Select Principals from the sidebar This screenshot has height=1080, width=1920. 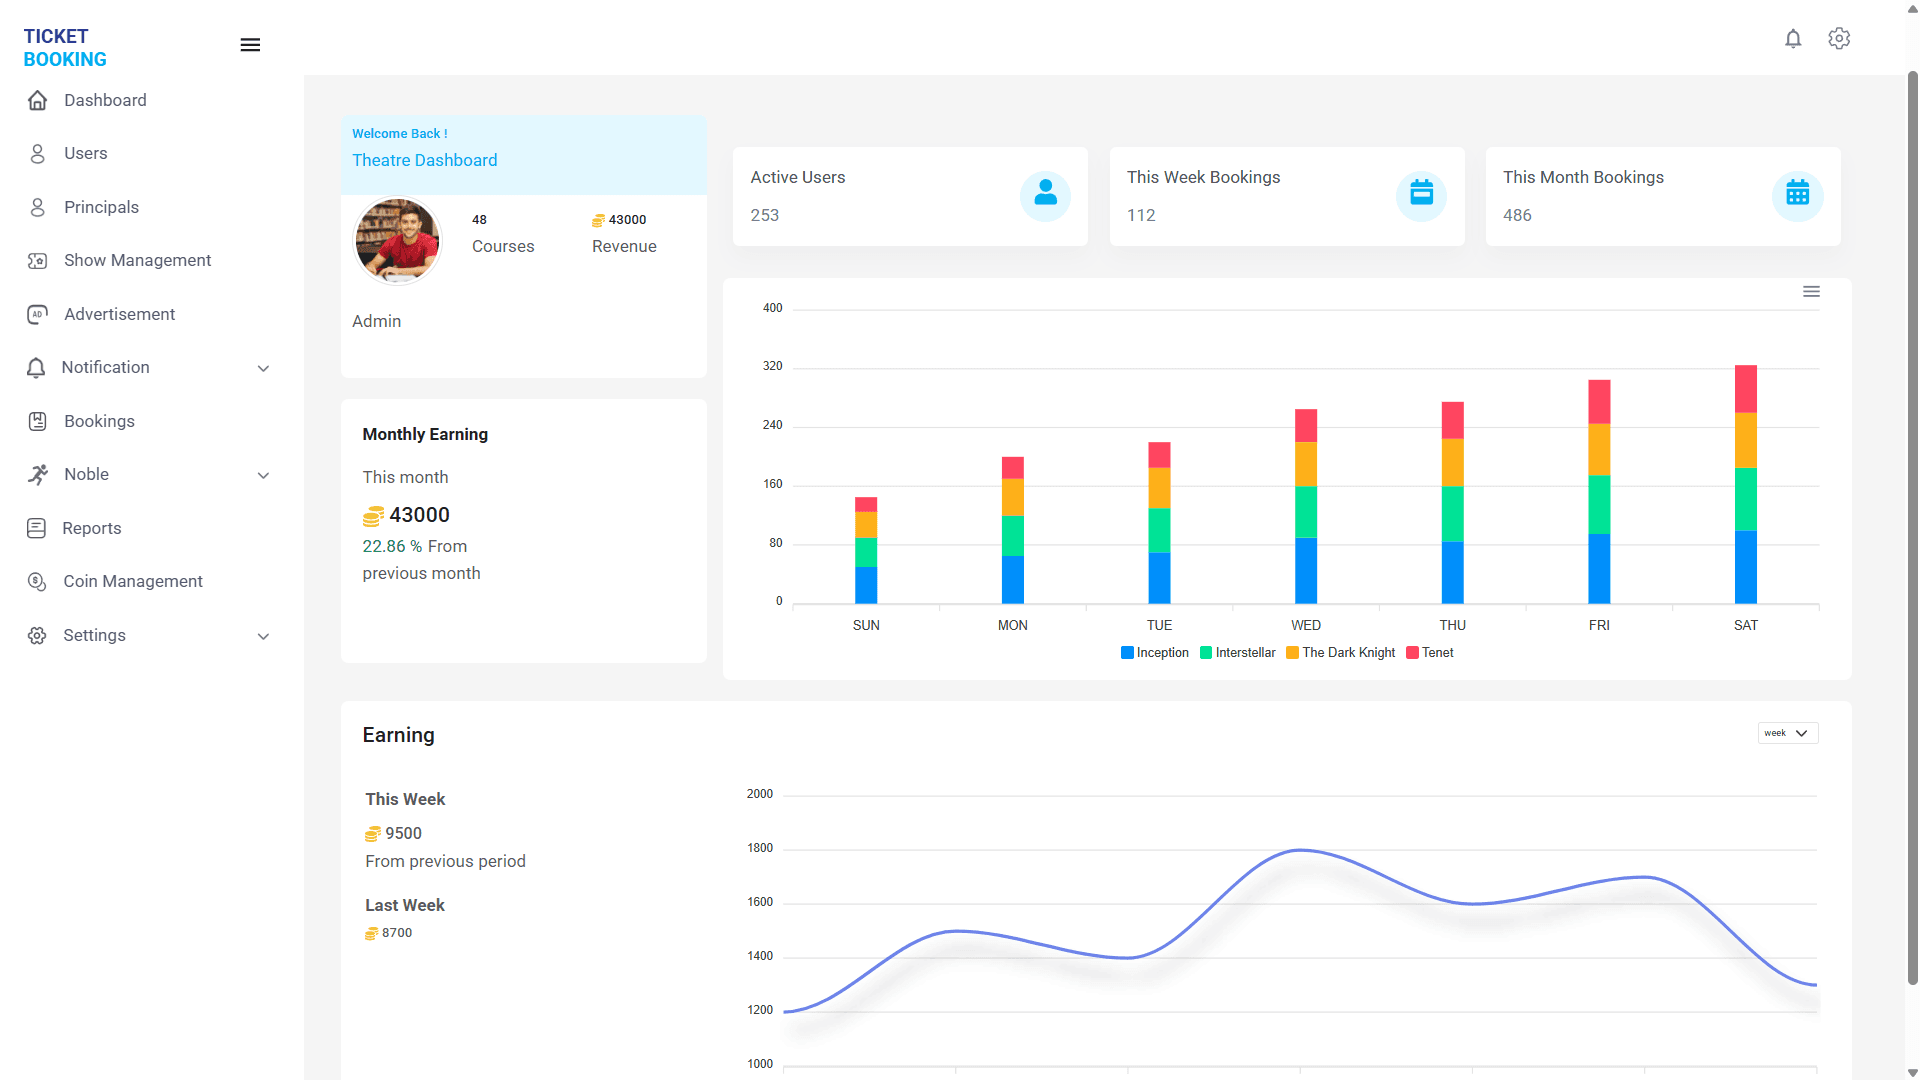click(101, 207)
